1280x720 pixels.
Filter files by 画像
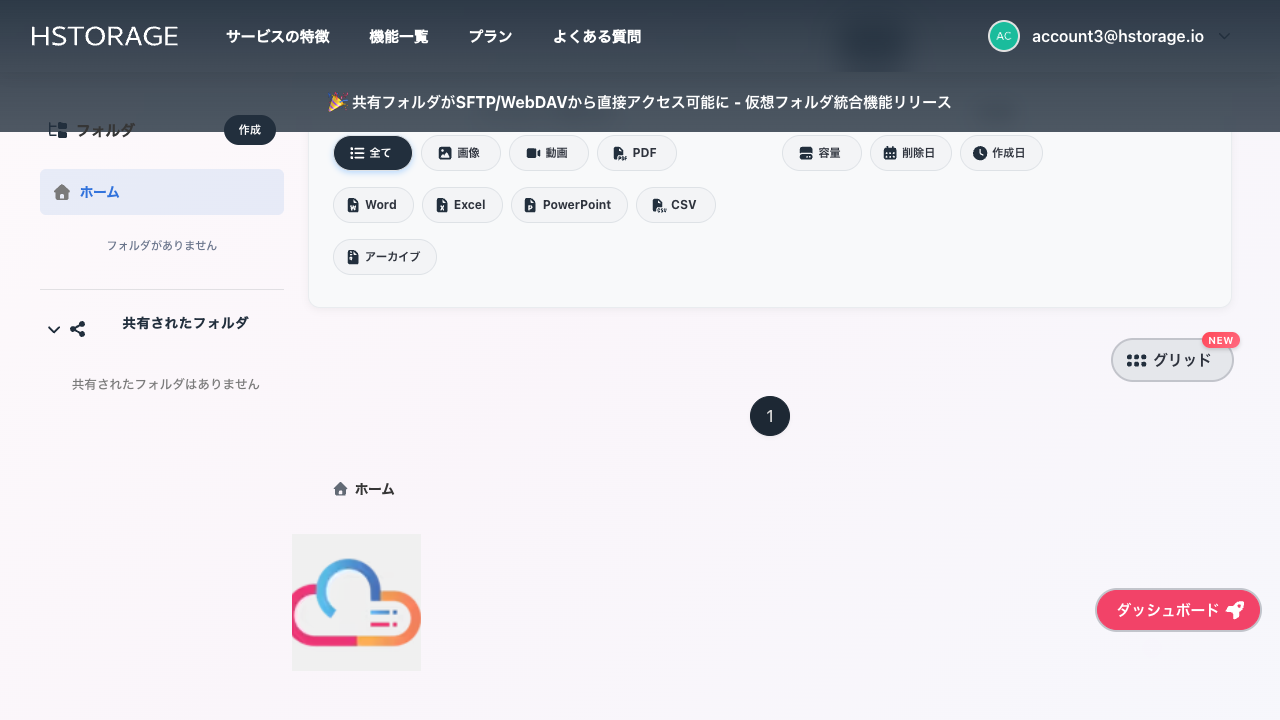[x=460, y=153]
